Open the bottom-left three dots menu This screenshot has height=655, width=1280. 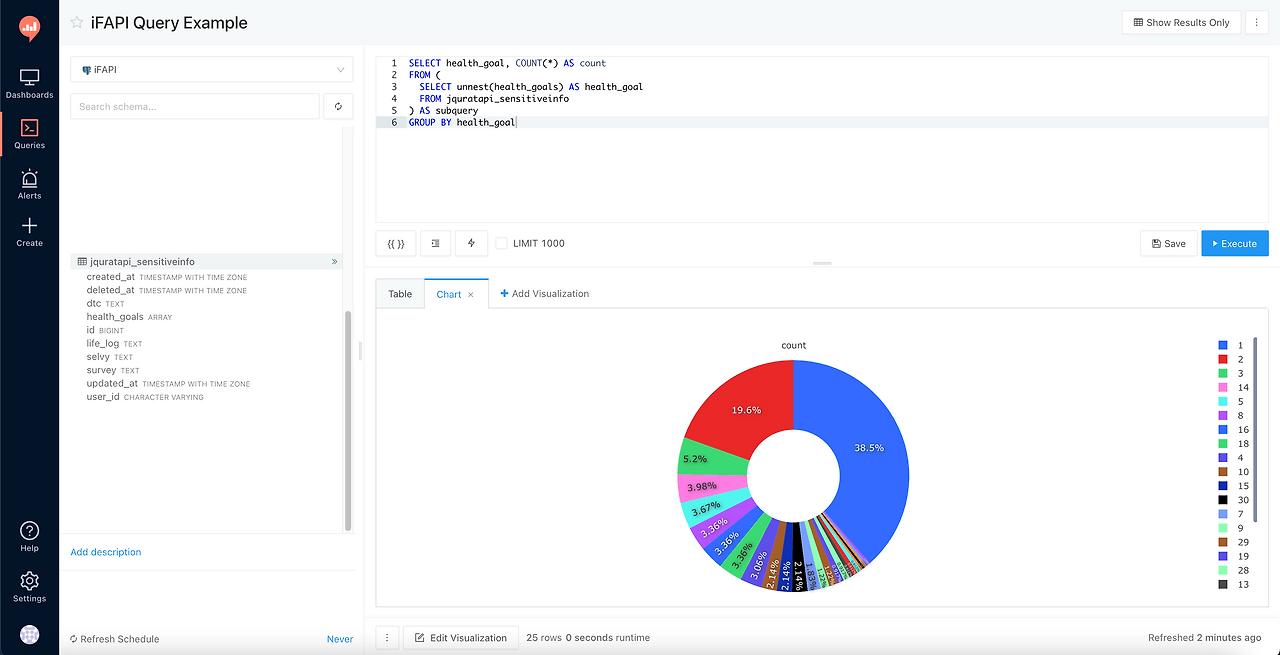tap(387, 638)
